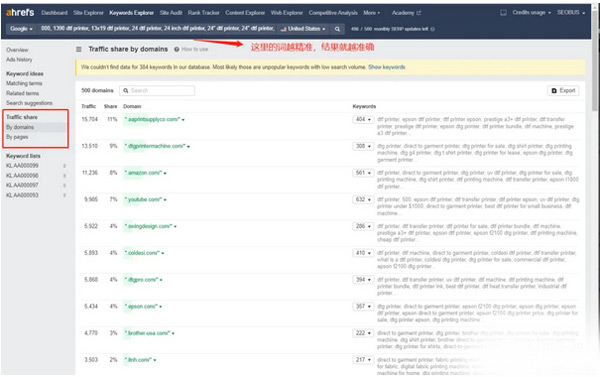
Task: Open Dashboard in top navigation
Action: (x=54, y=13)
